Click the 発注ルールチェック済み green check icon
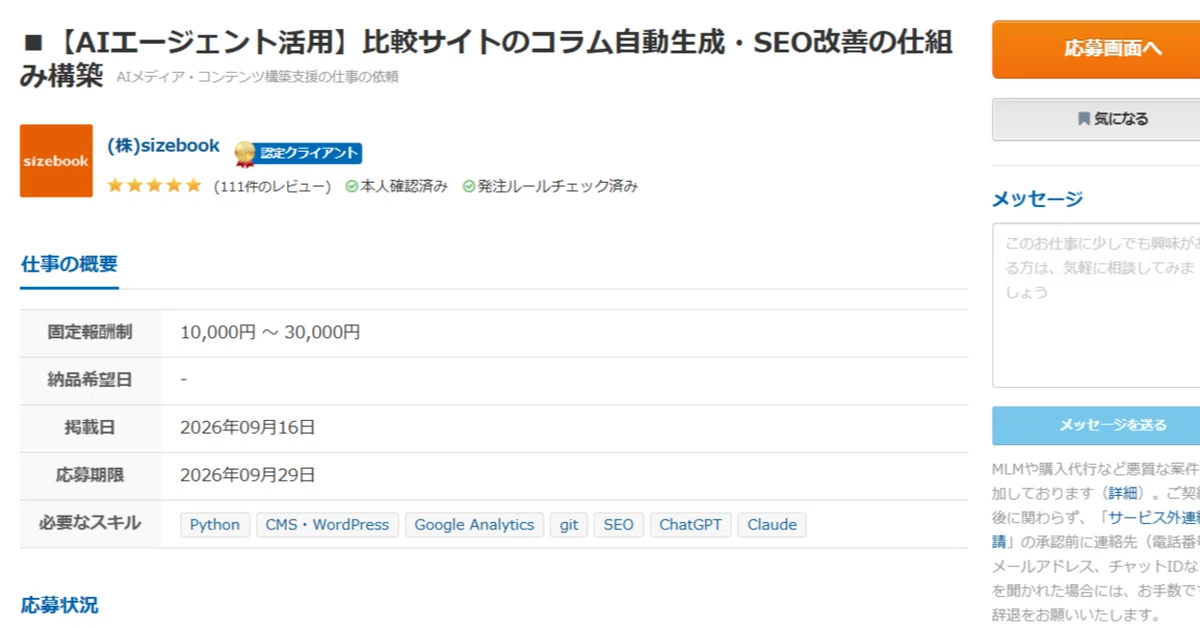1200x628 pixels. coord(468,186)
